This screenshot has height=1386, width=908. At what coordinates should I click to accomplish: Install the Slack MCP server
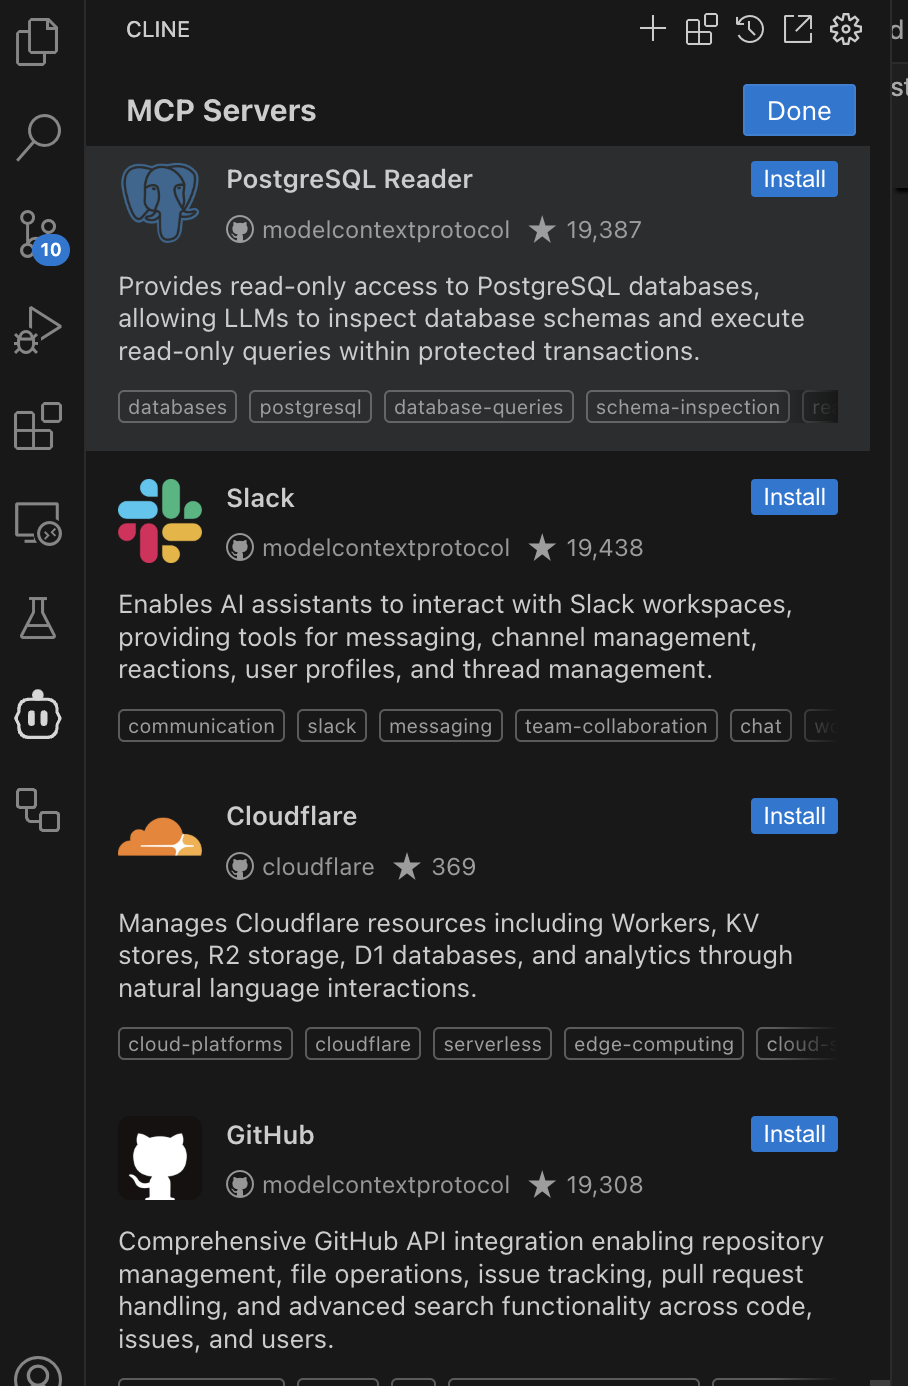tap(794, 497)
